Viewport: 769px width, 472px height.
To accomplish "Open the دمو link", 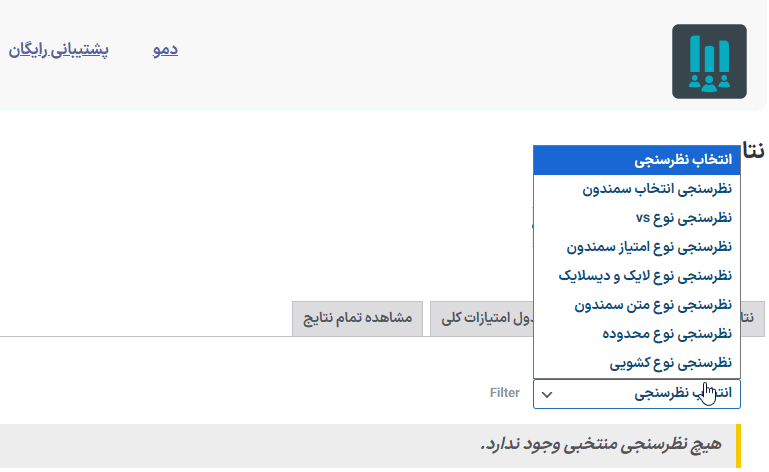I will (165, 50).
